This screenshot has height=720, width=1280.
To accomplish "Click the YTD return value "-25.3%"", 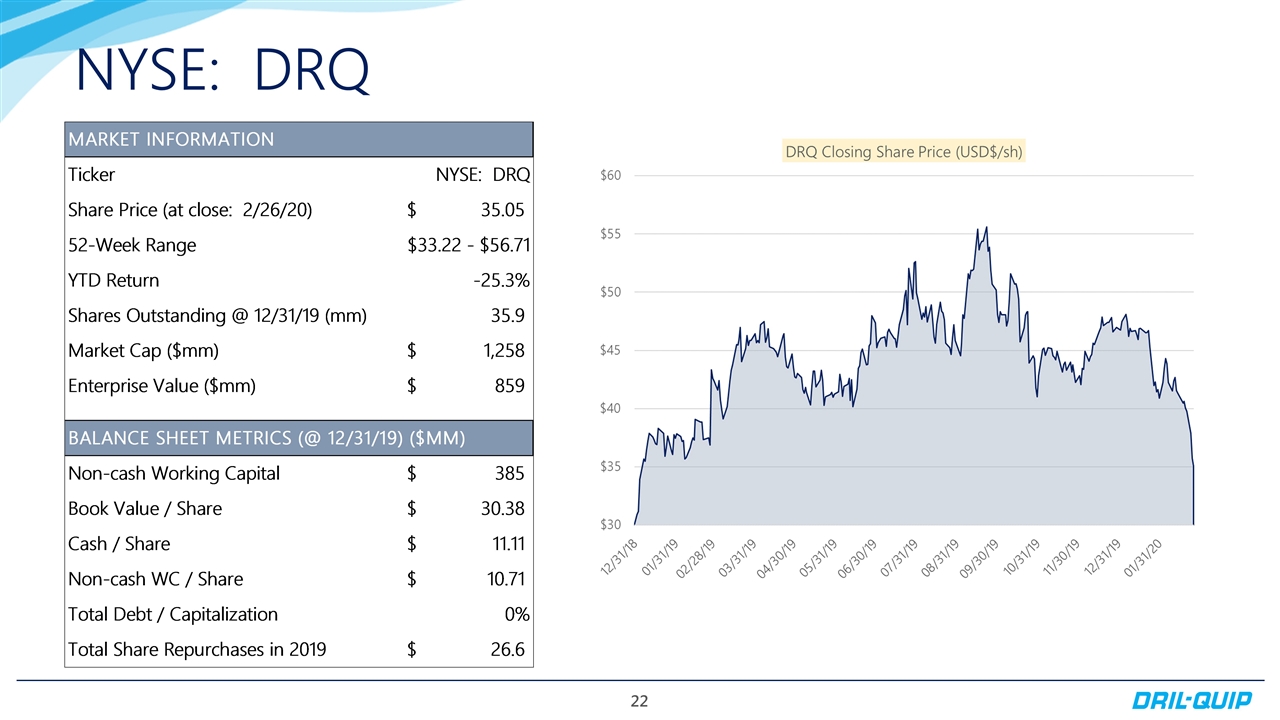I will click(x=501, y=280).
